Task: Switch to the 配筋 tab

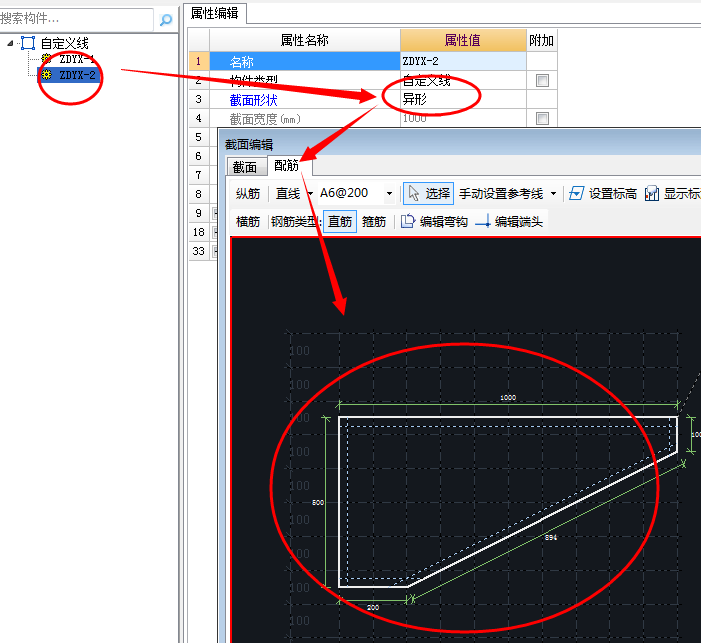Action: point(287,165)
